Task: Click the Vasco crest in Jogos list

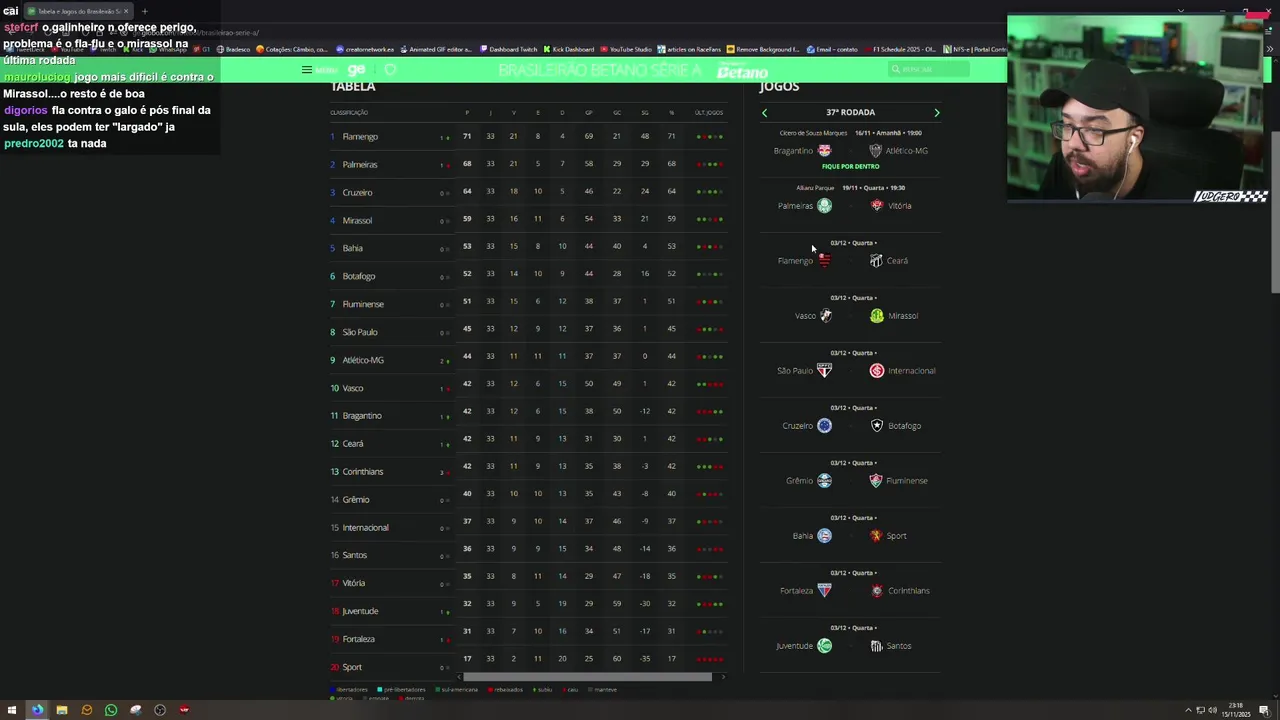Action: [x=825, y=316]
